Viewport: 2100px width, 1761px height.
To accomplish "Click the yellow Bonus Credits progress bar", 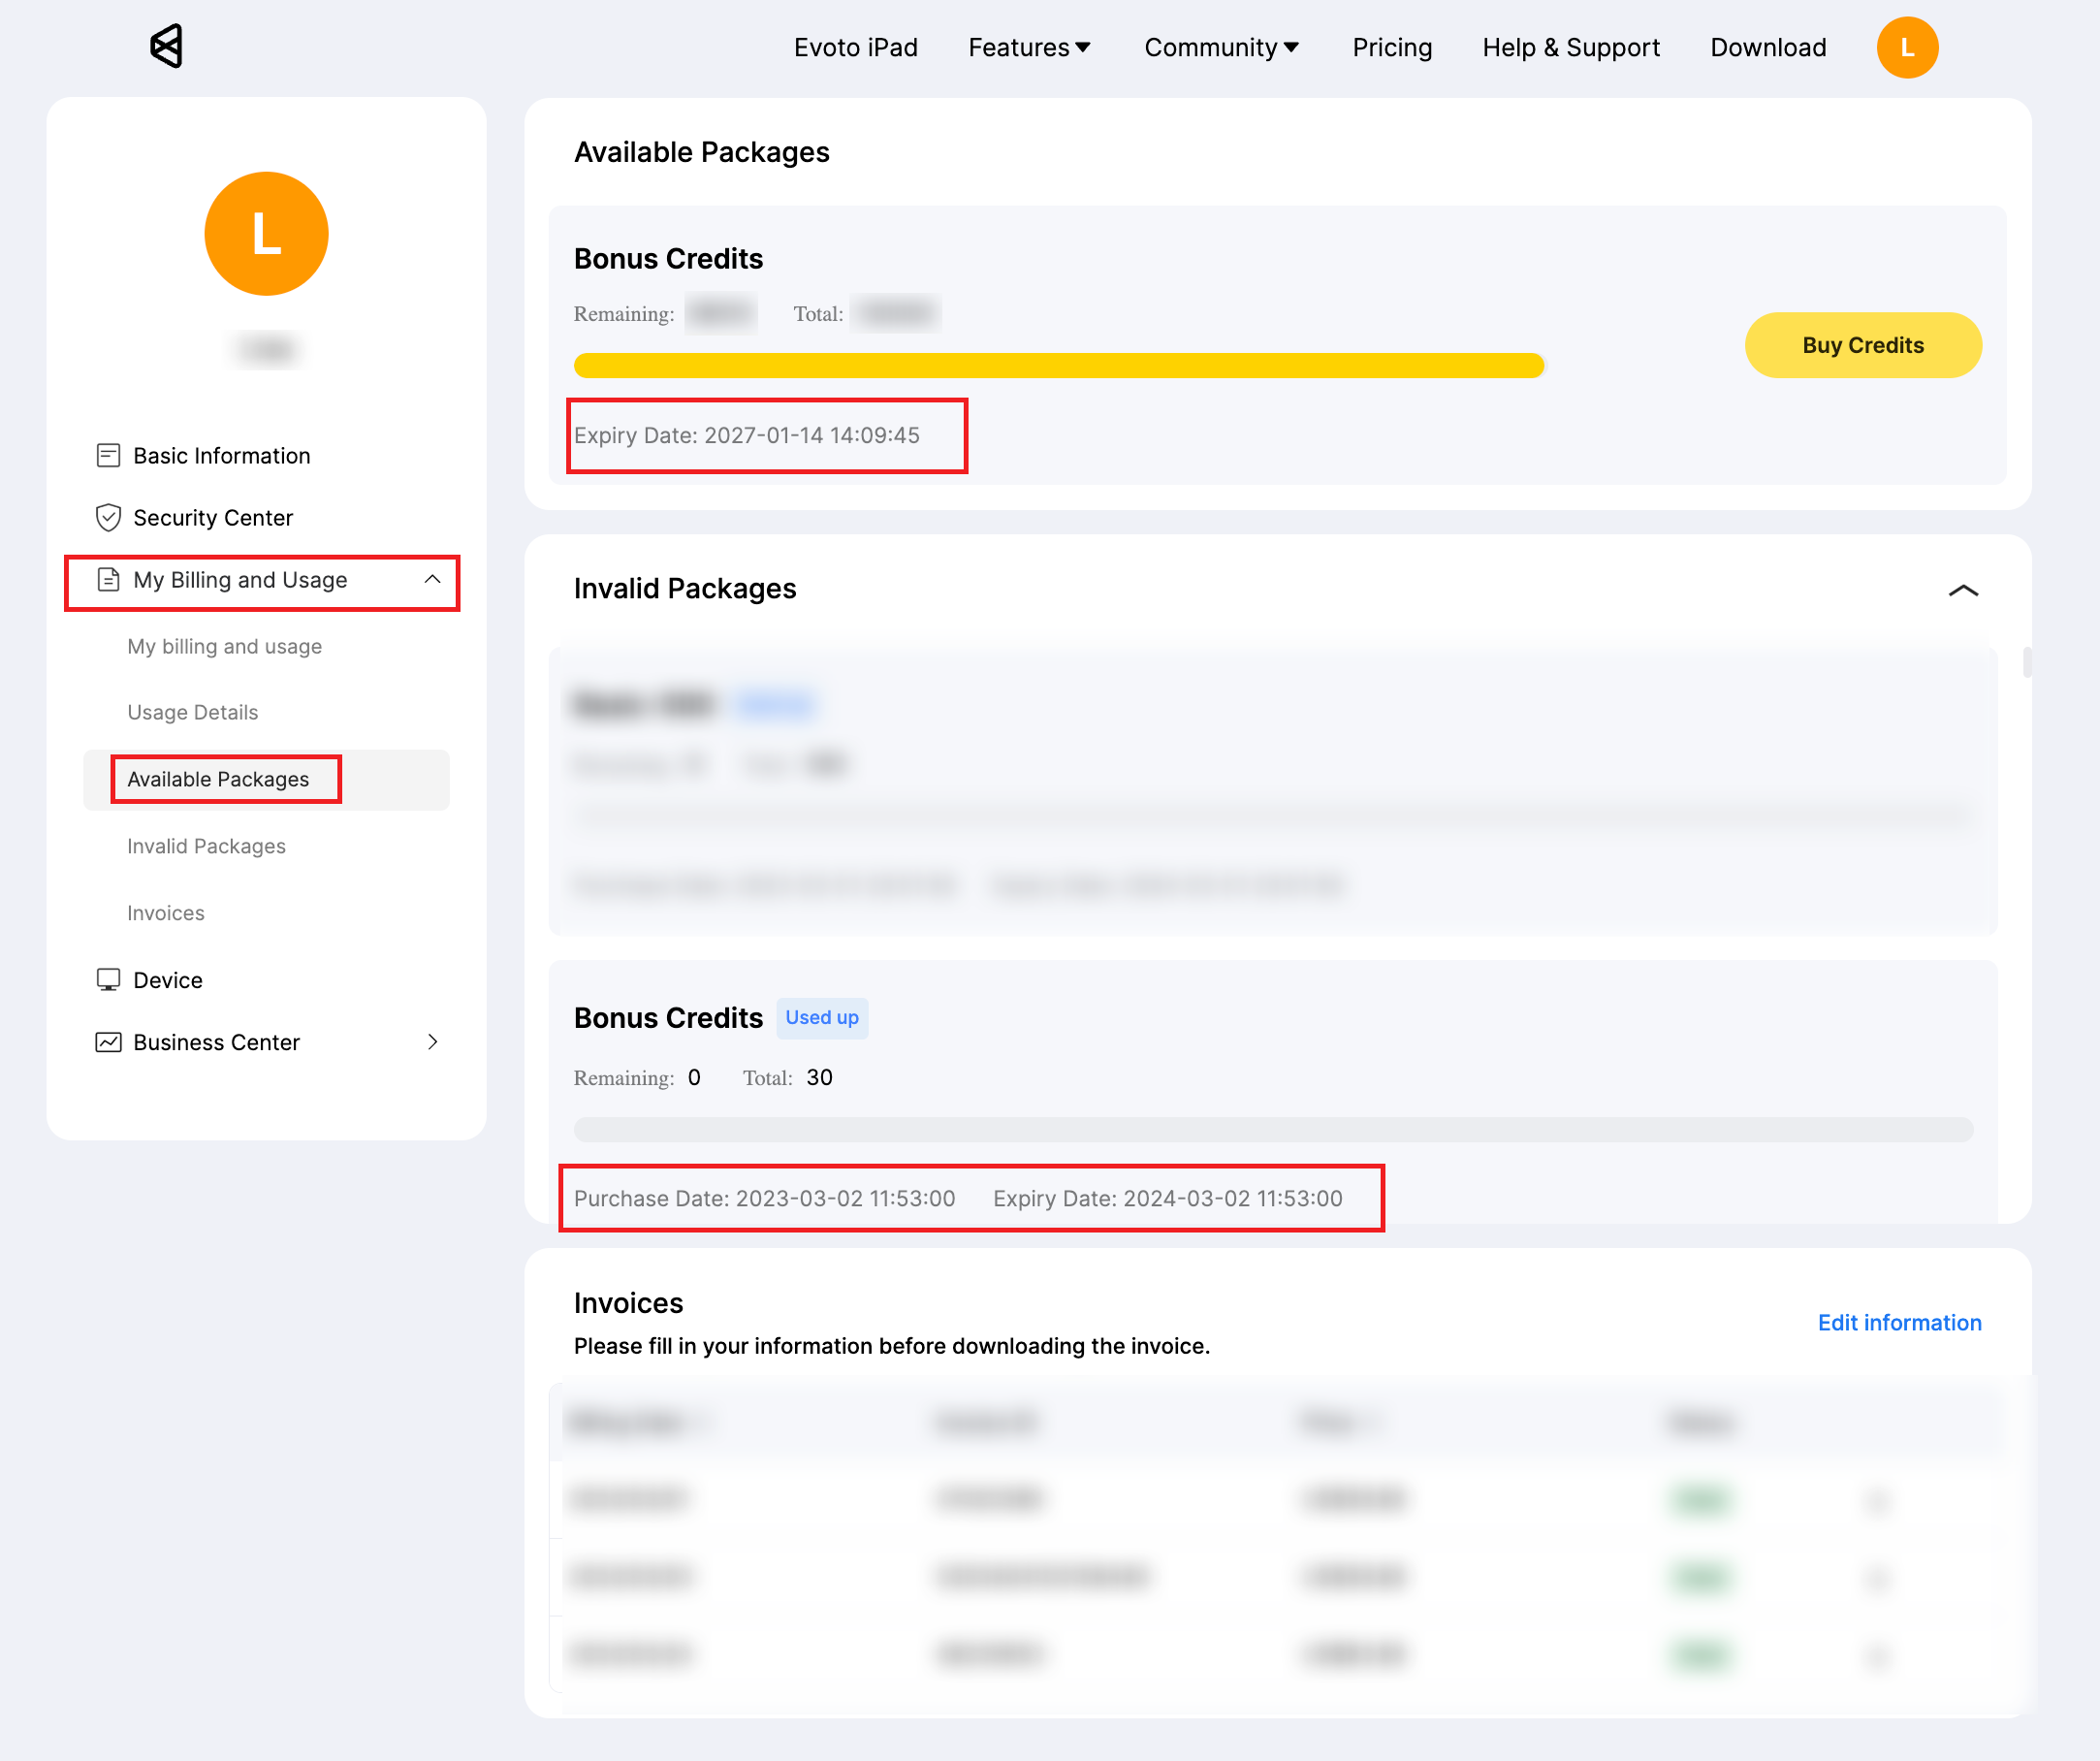I will (1058, 365).
